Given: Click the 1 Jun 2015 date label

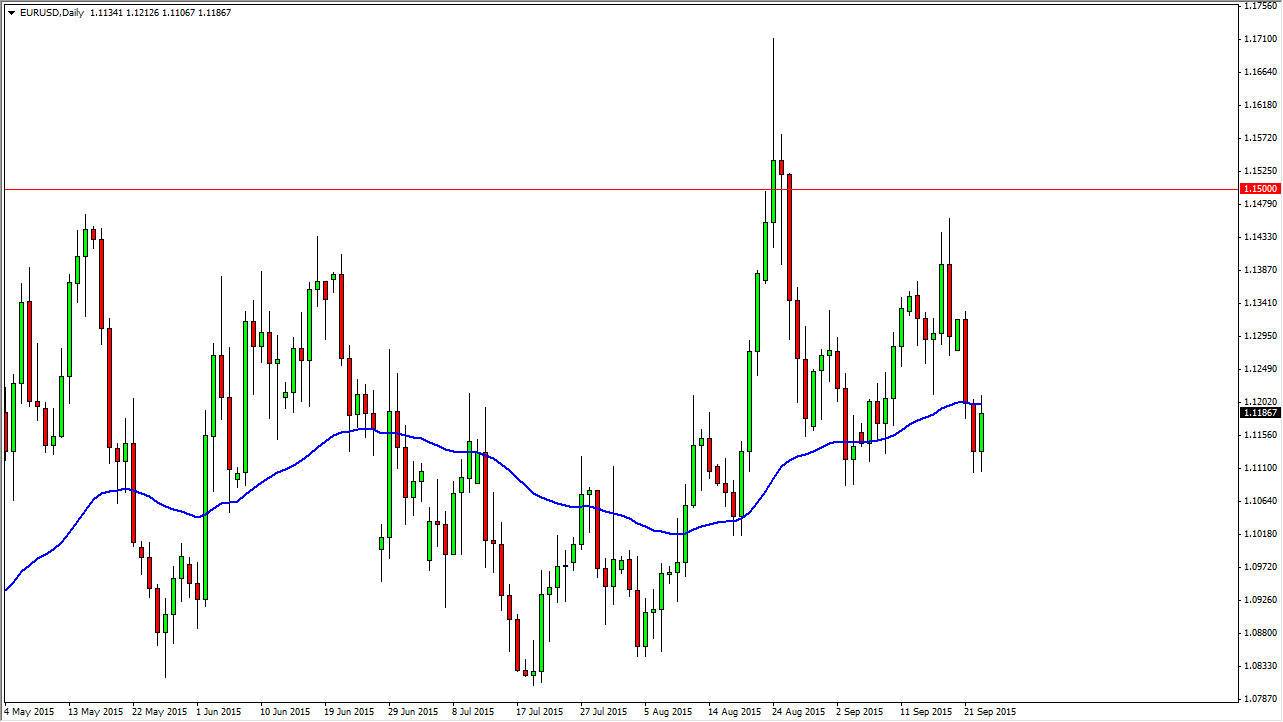Looking at the screenshot, I should tap(219, 712).
